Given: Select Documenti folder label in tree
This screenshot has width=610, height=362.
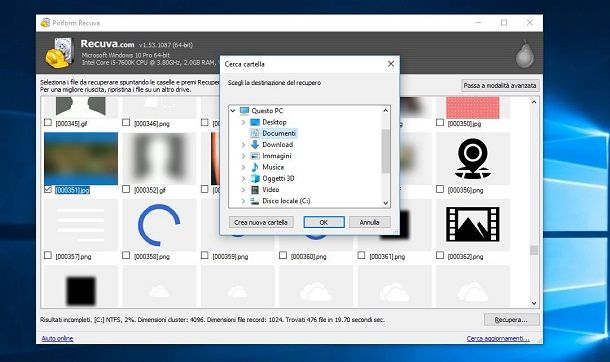Looking at the screenshot, I should [x=279, y=133].
